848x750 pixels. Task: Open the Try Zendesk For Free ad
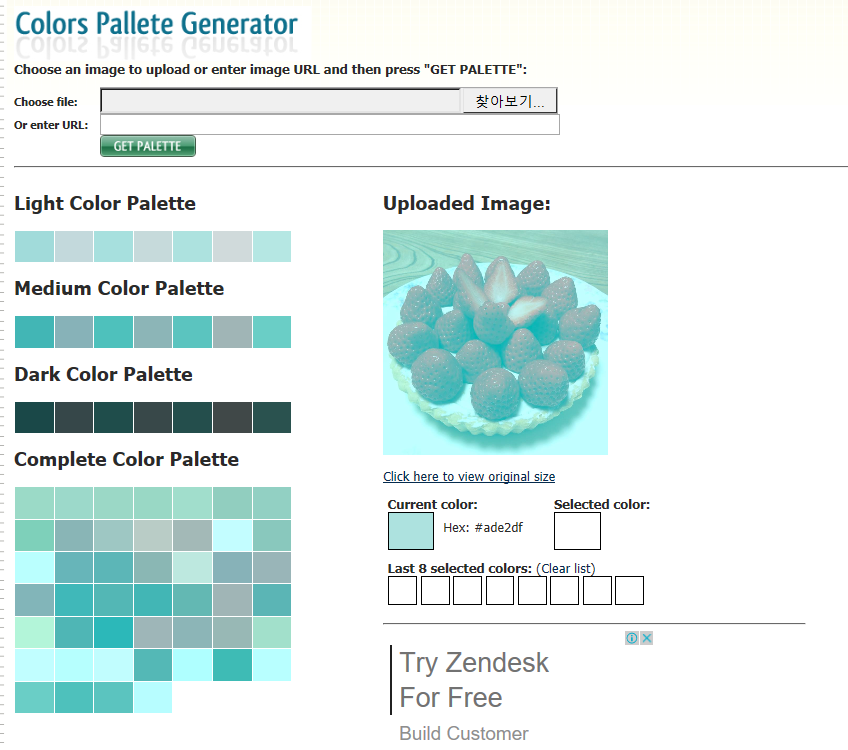(474, 680)
